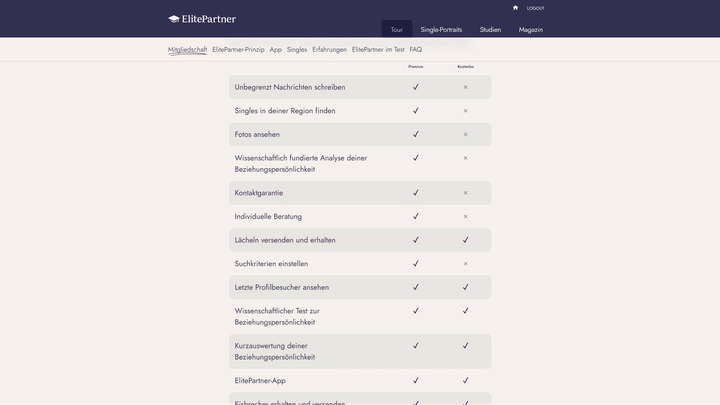This screenshot has width=720, height=405.
Task: Select the Kontaktgarantie text
Action: coord(259,193)
